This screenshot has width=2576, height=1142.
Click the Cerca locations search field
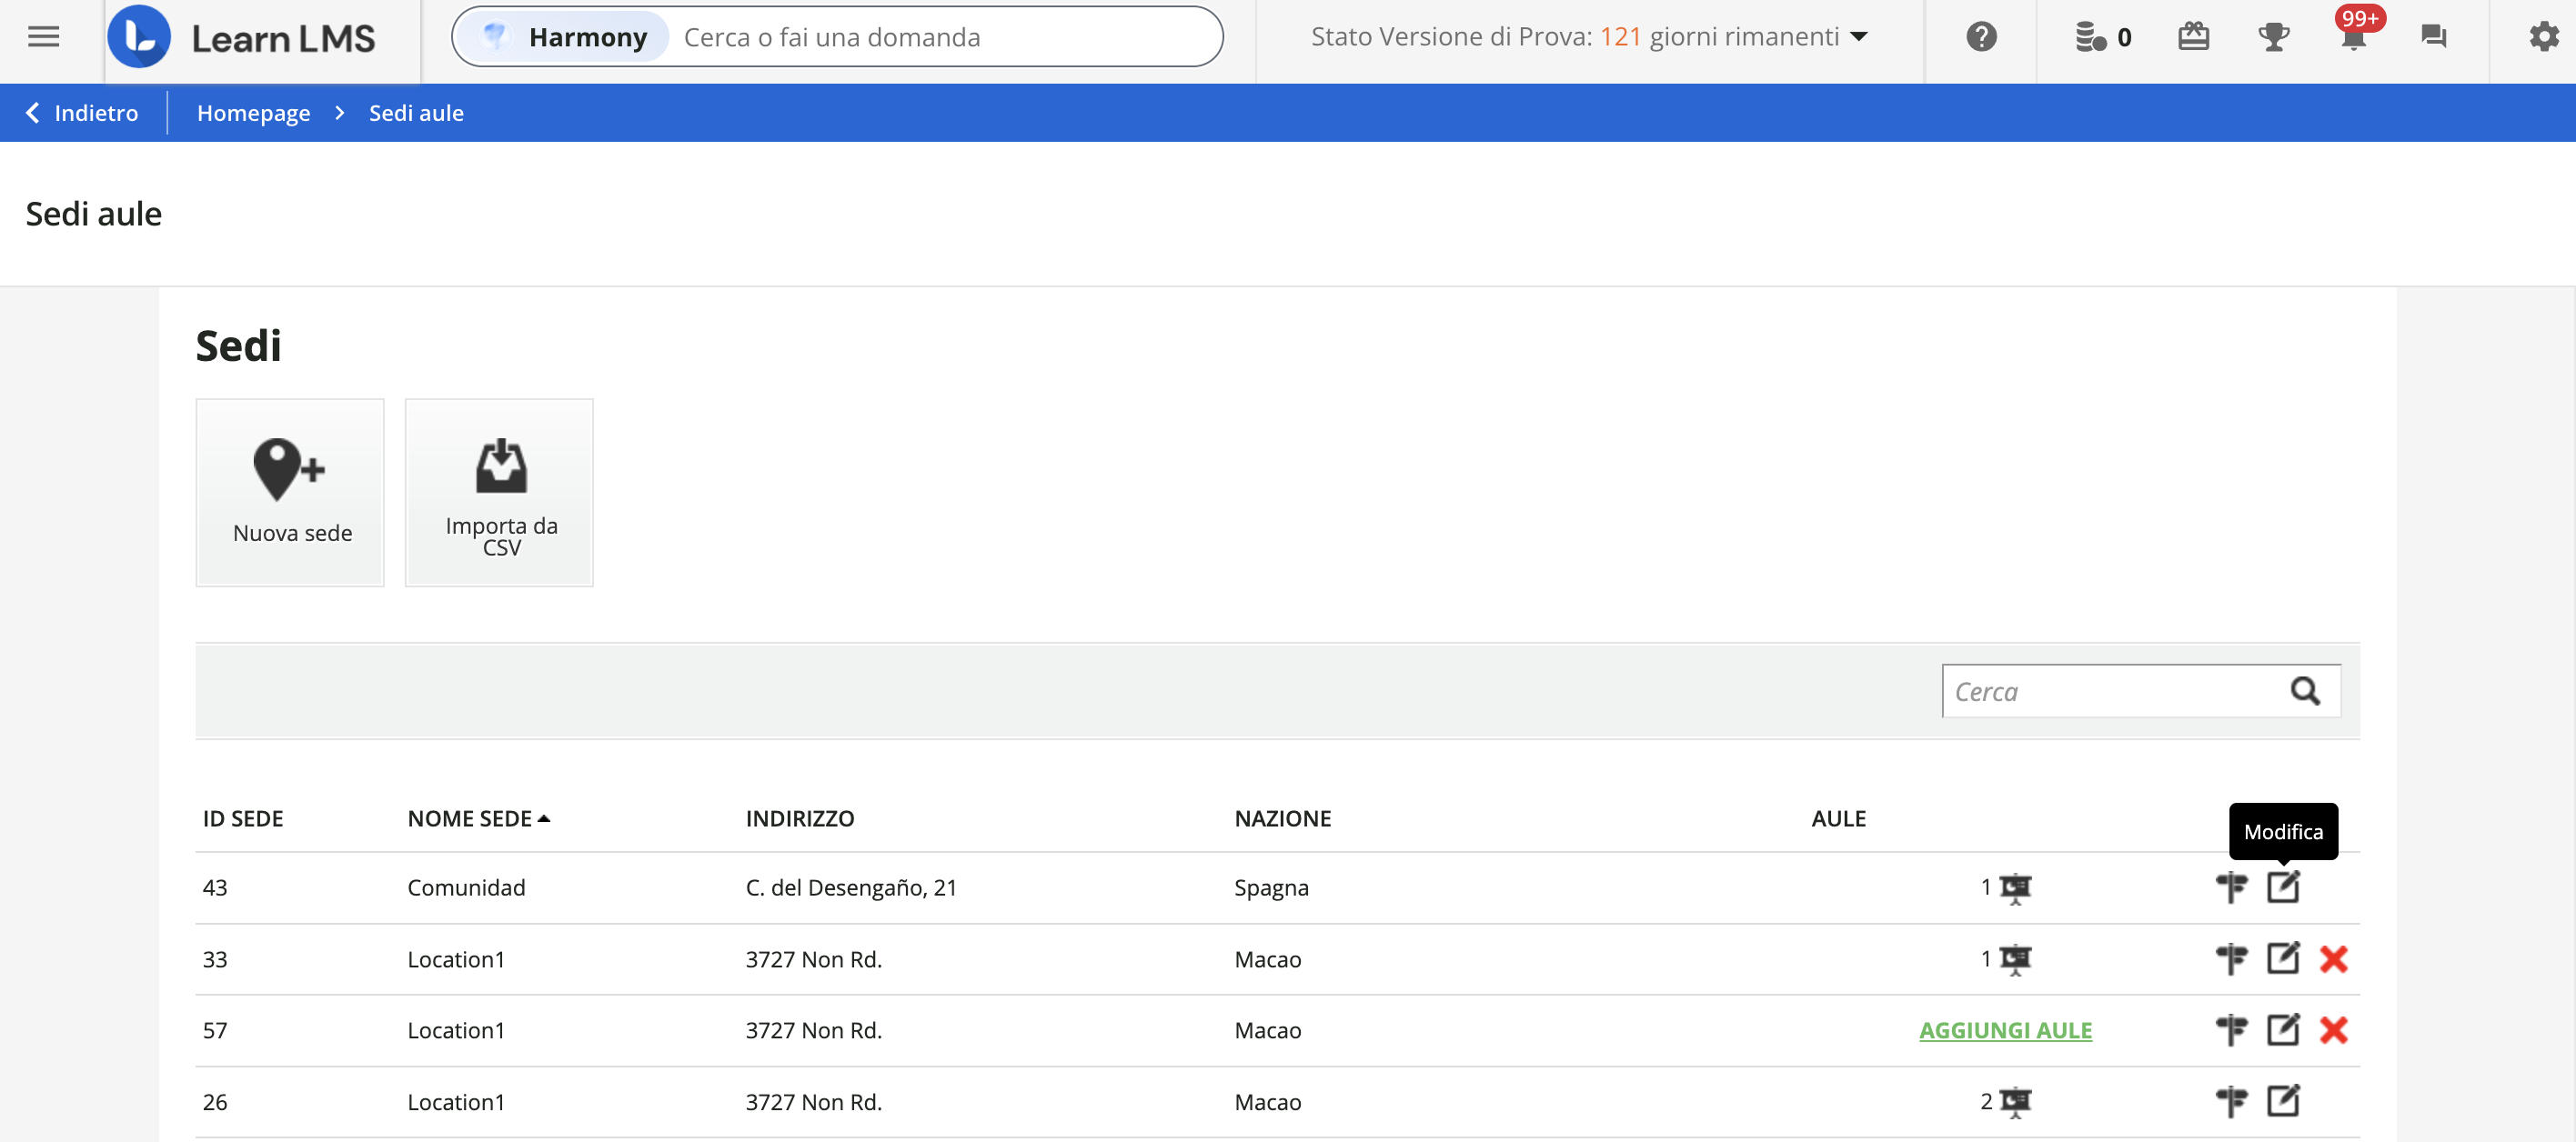(2110, 691)
